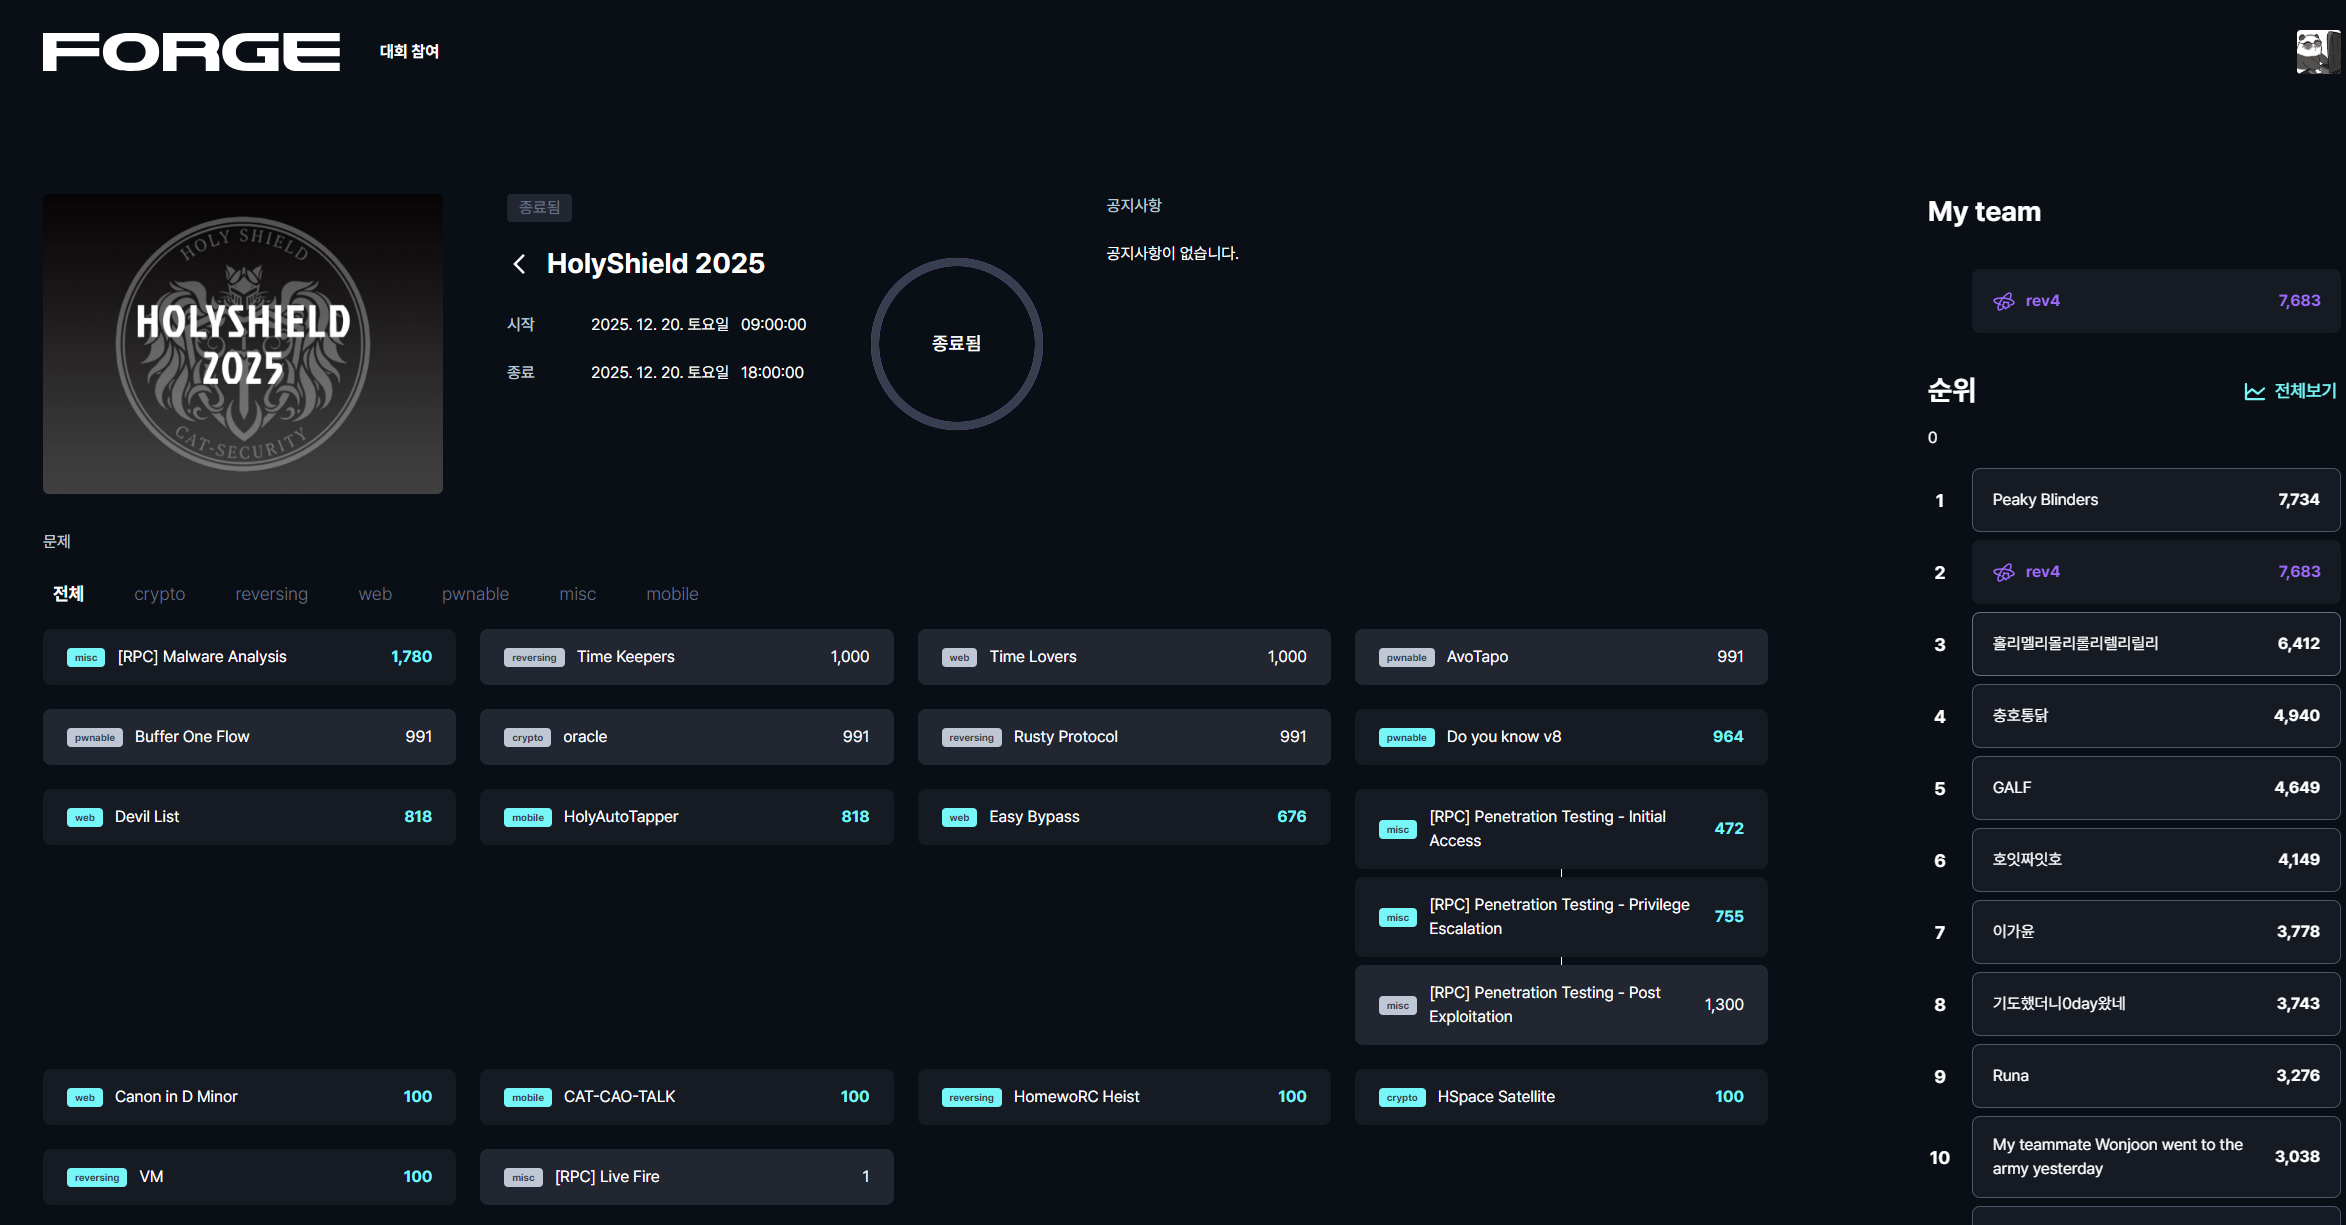
Task: Select the mobile category tab
Action: (672, 594)
